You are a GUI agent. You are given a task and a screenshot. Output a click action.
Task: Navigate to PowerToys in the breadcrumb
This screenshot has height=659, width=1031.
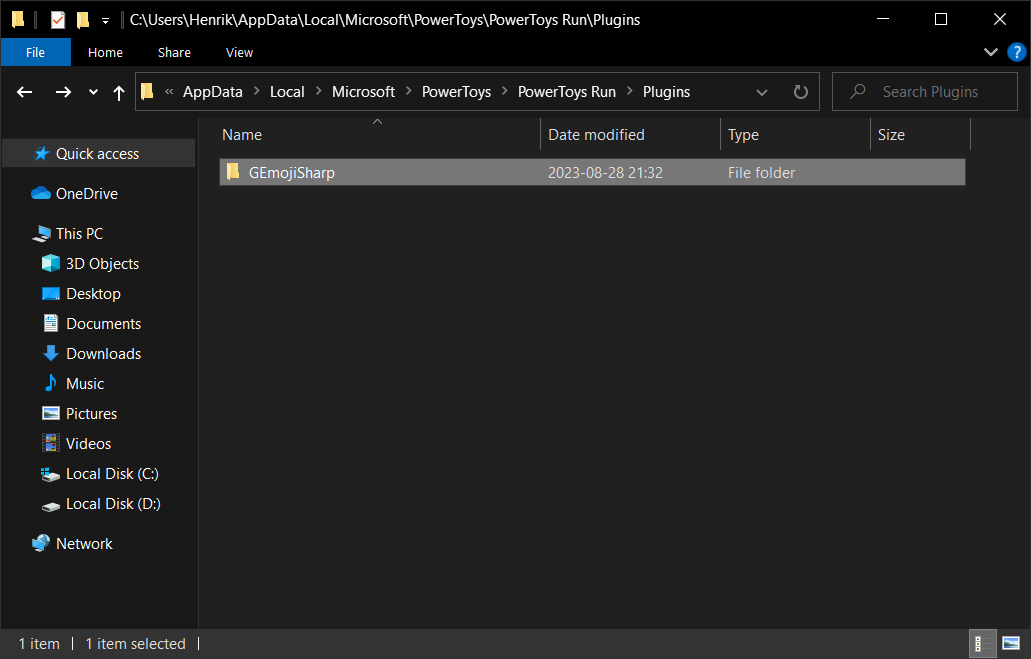click(x=456, y=92)
